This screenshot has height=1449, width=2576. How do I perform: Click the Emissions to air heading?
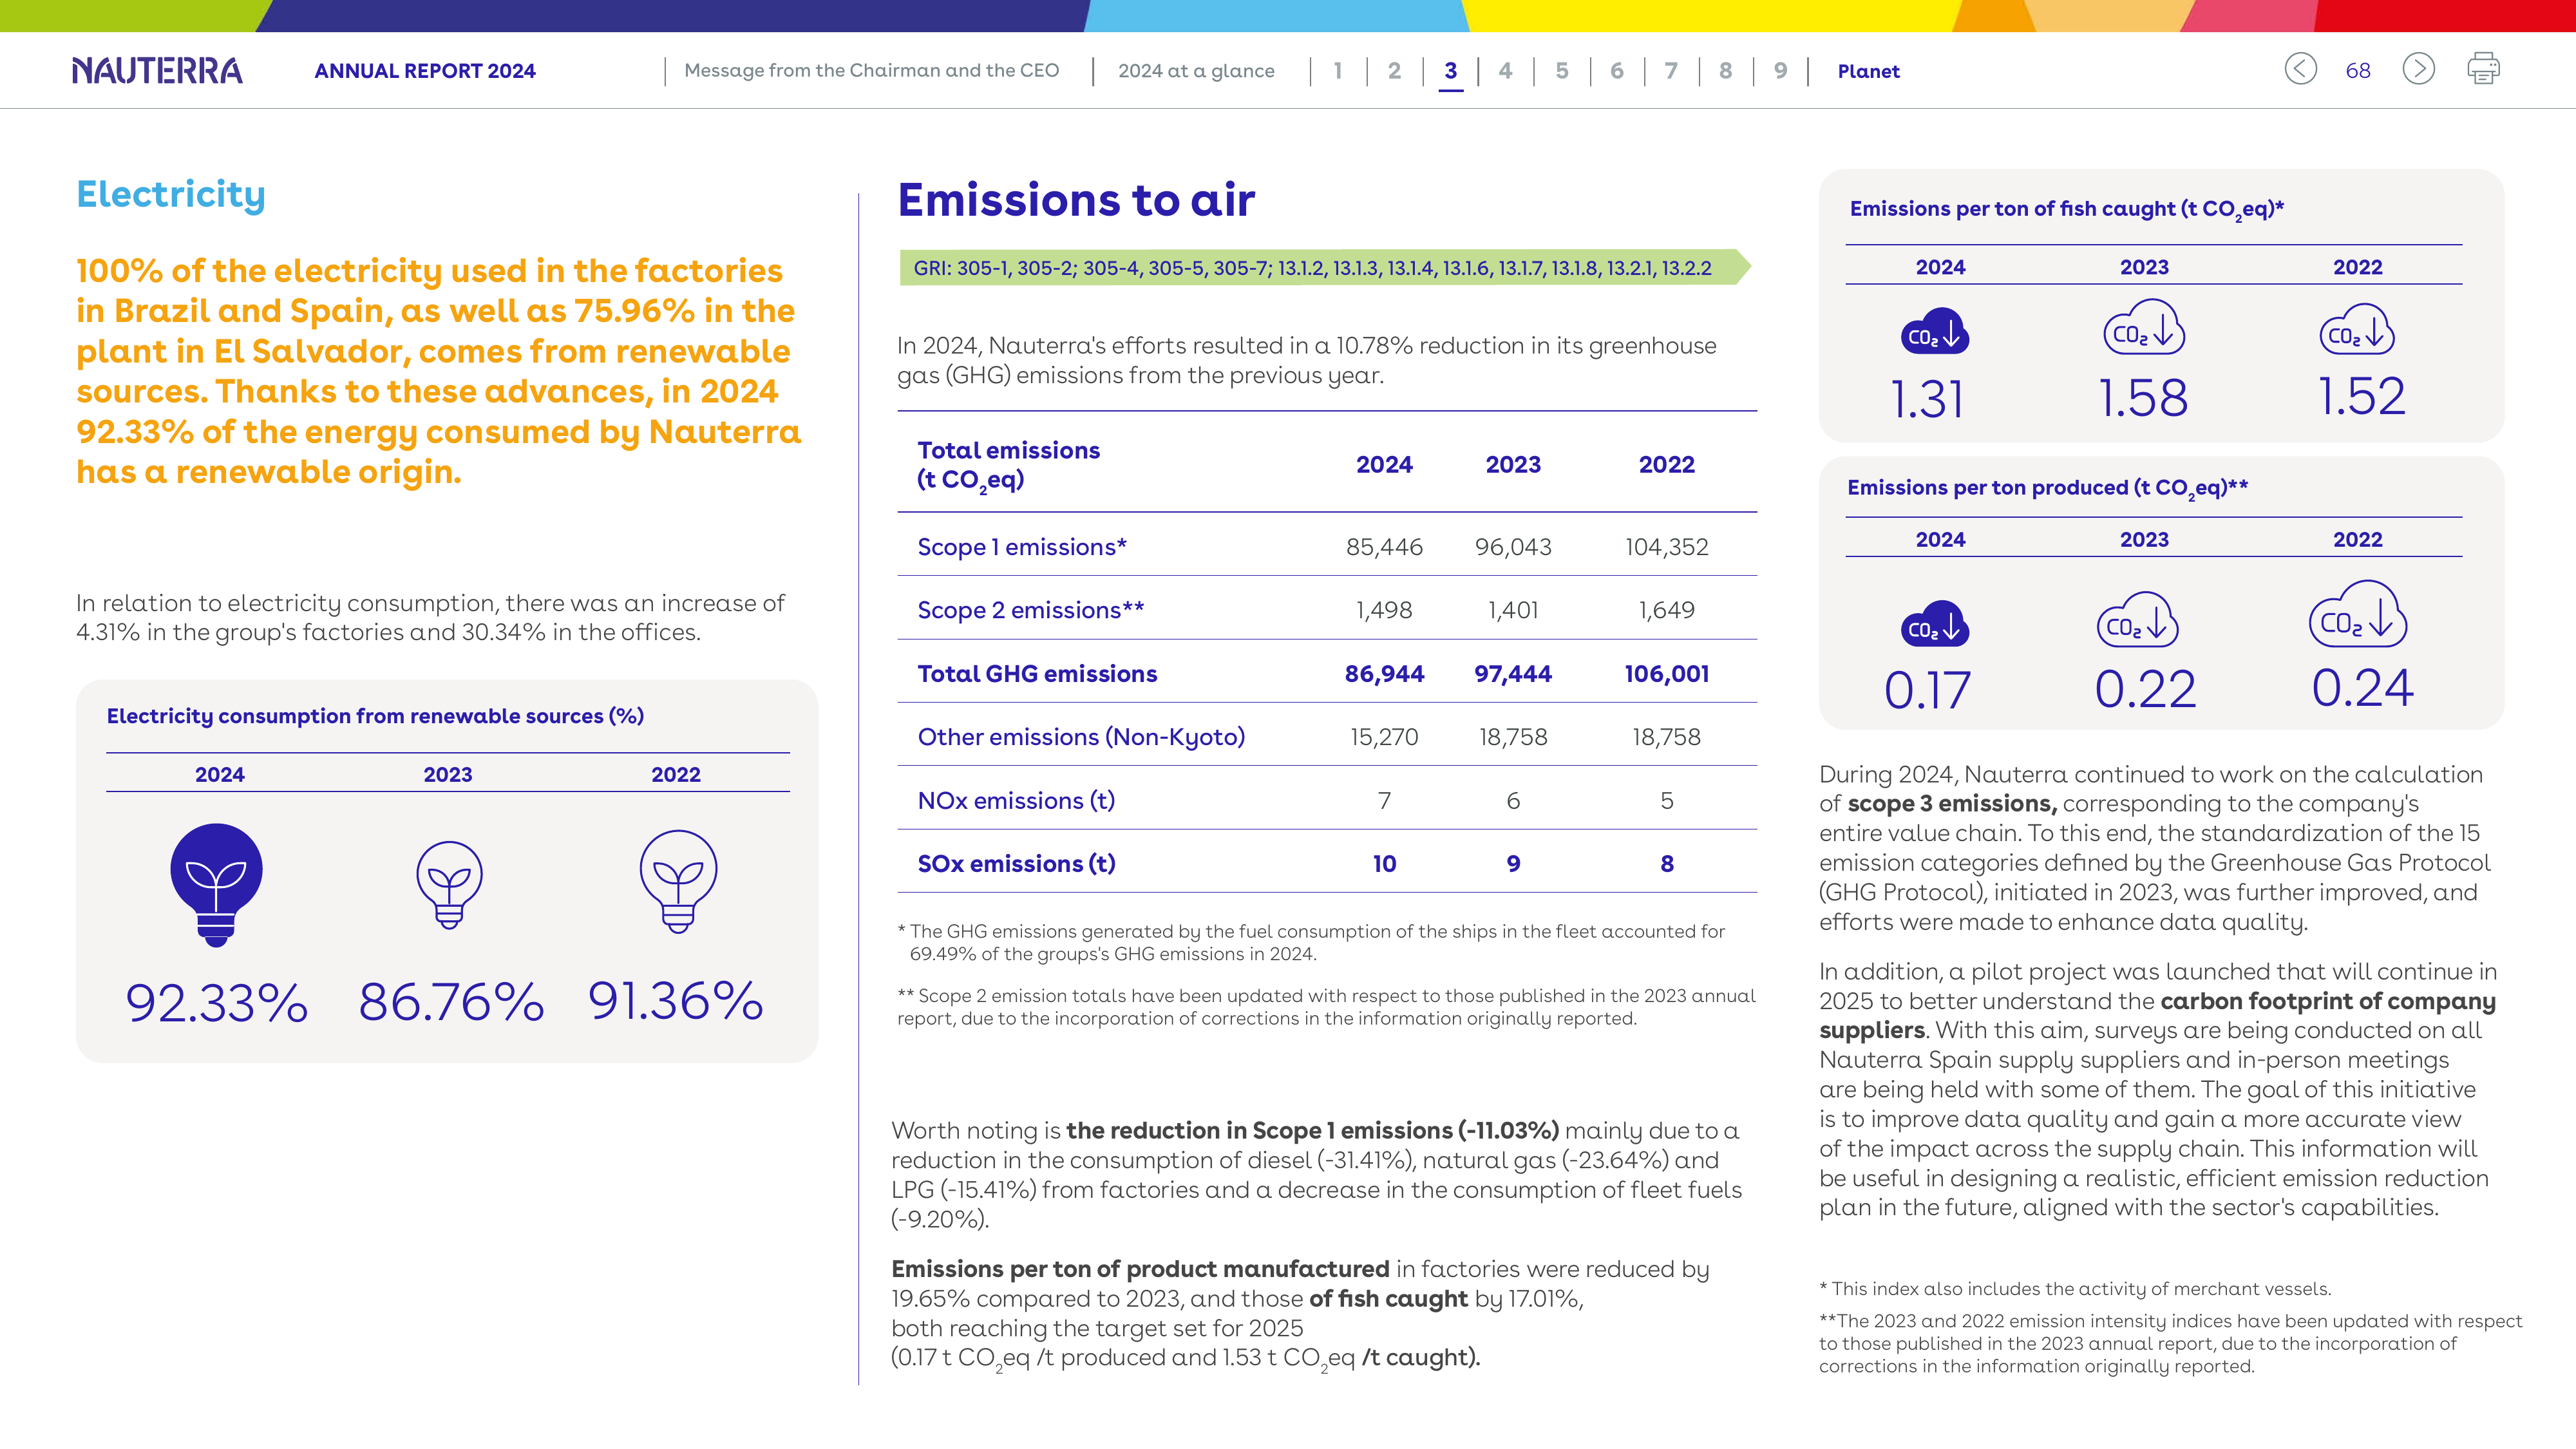1076,200
